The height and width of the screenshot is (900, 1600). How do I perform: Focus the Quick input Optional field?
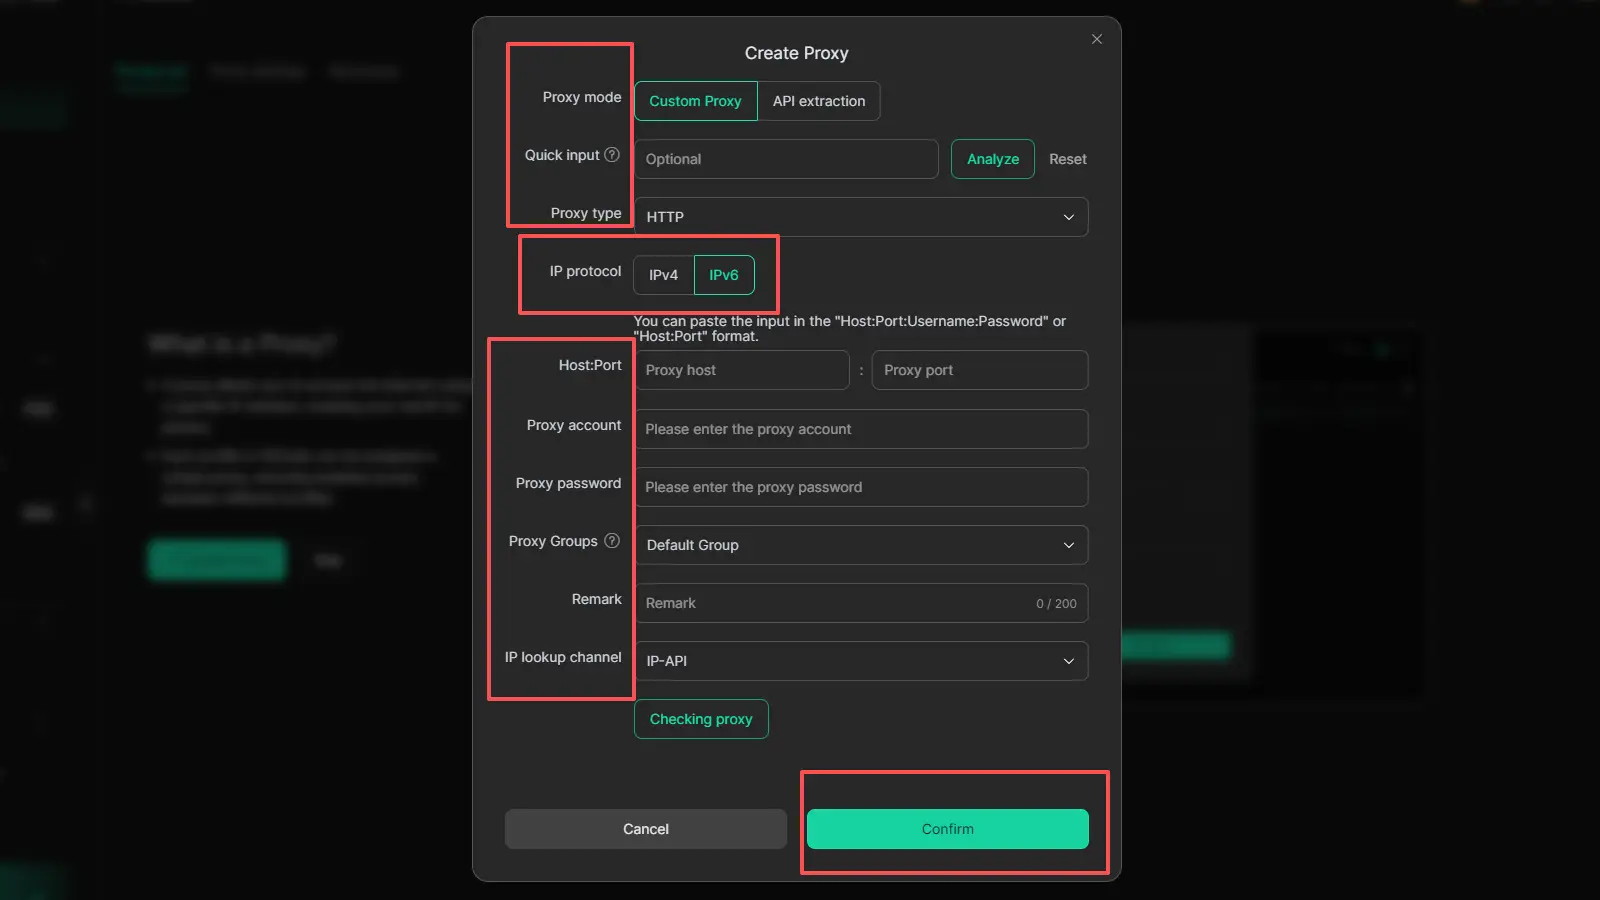click(786, 159)
